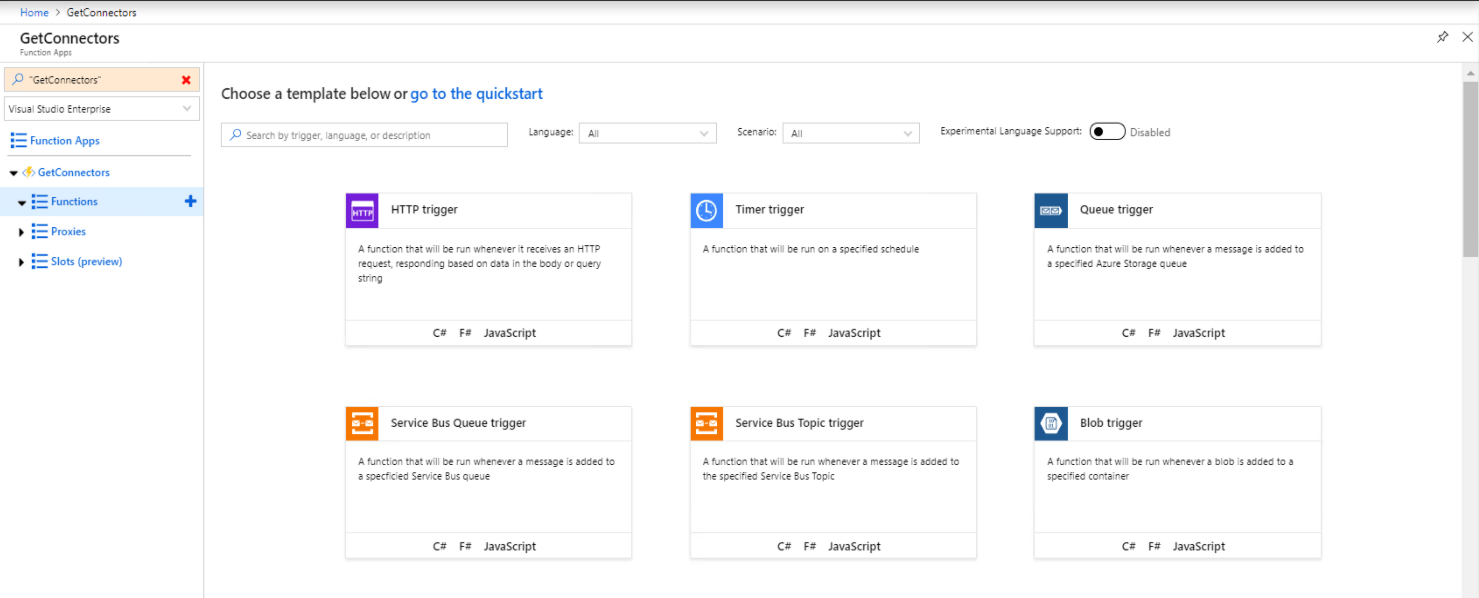Choose F# for Service Bus Topic trigger
Screen dimensions: 1479x598
point(810,546)
